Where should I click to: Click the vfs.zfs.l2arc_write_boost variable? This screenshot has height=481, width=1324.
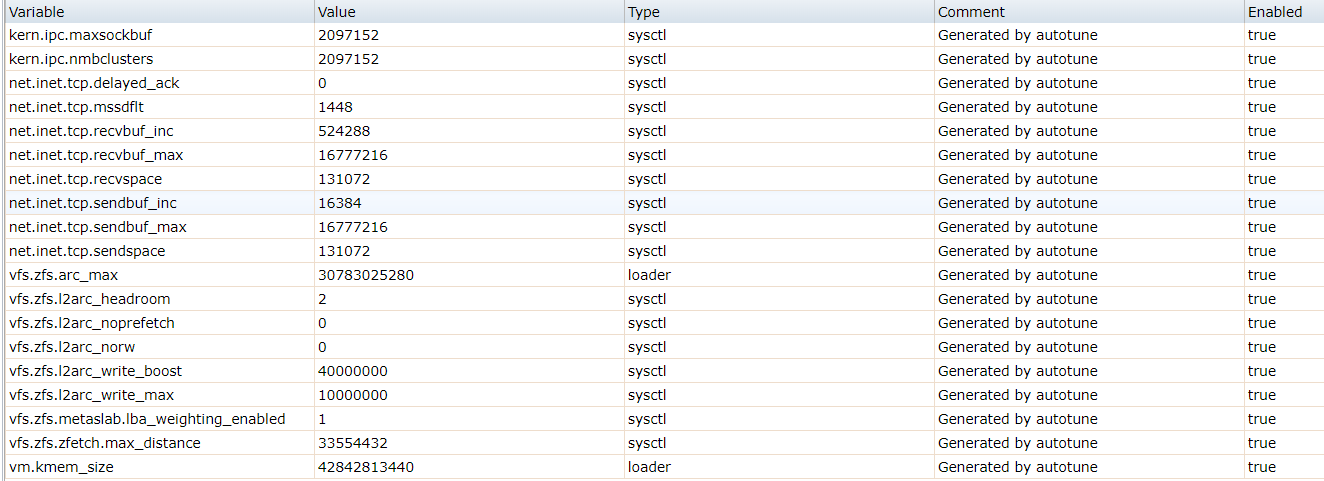(x=95, y=371)
